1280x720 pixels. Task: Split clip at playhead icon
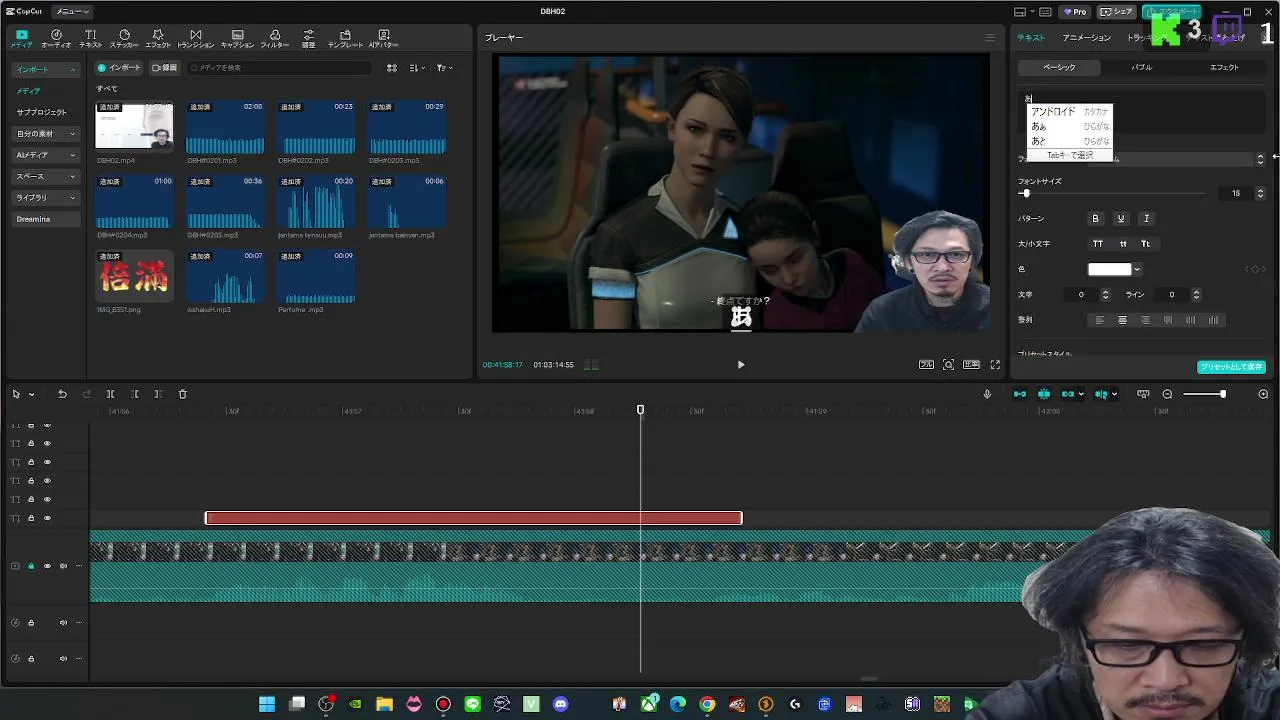(110, 394)
